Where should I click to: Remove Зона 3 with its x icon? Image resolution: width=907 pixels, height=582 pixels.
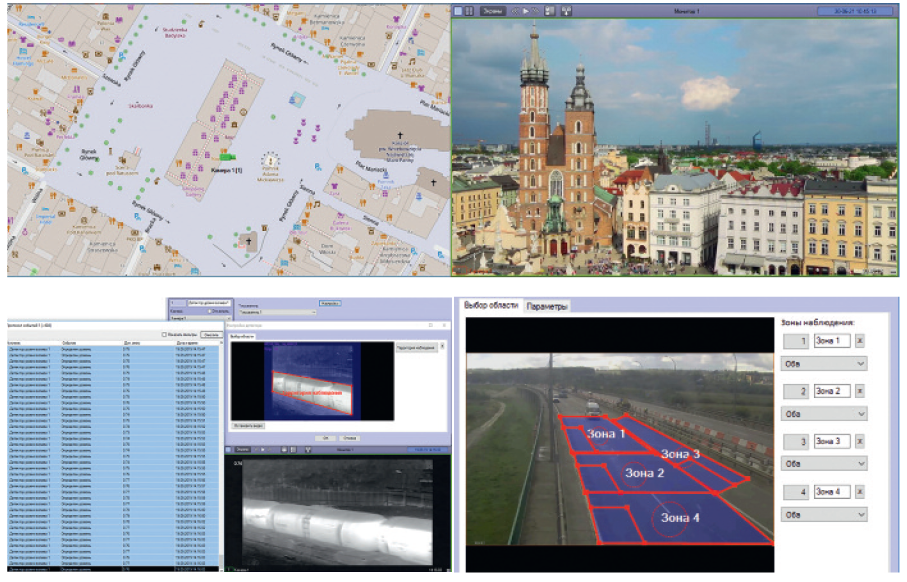(x=860, y=441)
